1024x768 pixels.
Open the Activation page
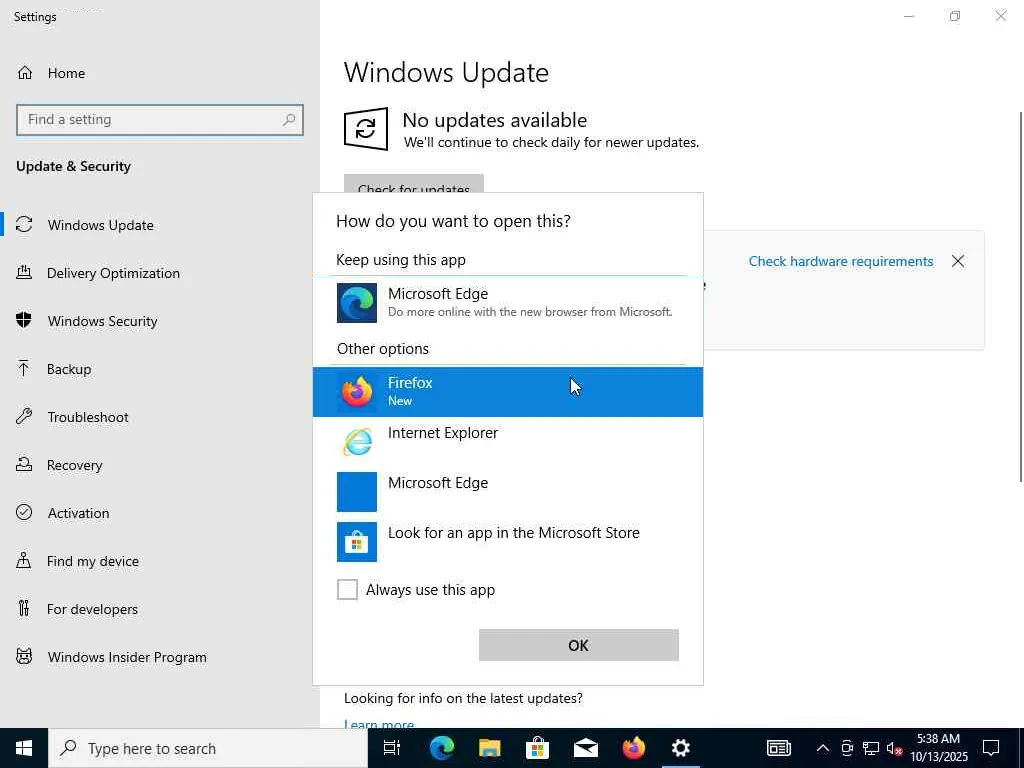coord(78,513)
